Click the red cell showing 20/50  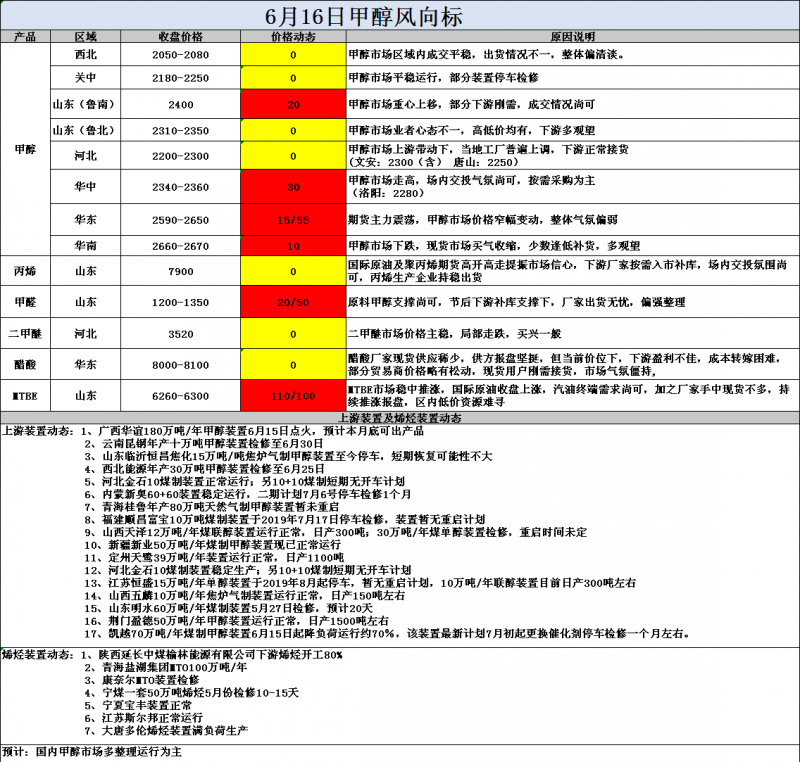(x=293, y=302)
